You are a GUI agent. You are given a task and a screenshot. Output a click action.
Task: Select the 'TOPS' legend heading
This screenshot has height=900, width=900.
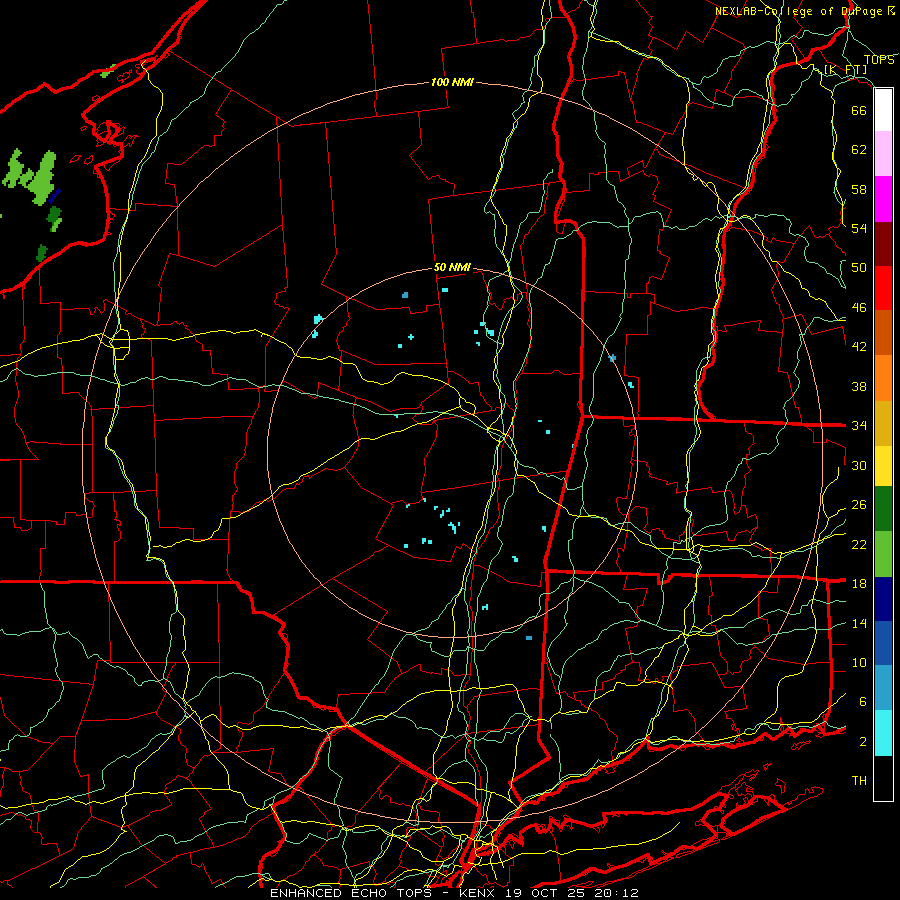point(879,60)
